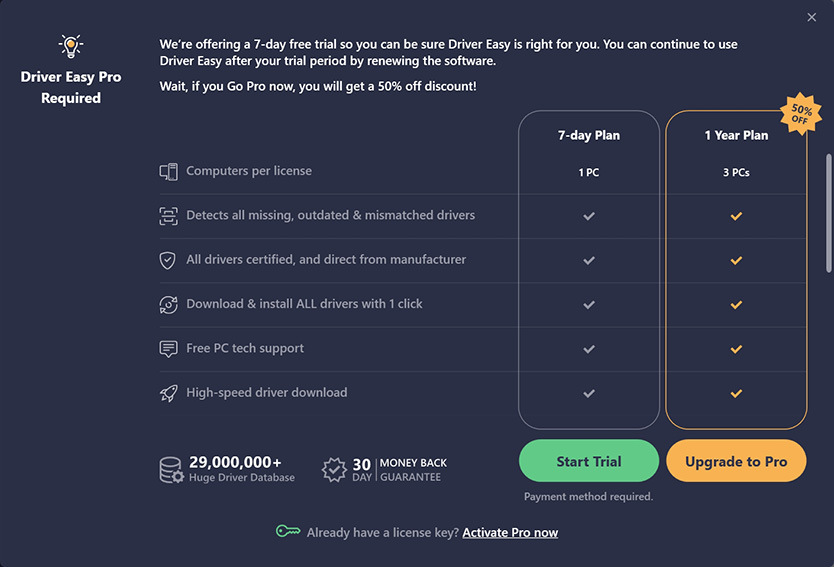Click the vertical scrollbar on the right

click(x=828, y=212)
